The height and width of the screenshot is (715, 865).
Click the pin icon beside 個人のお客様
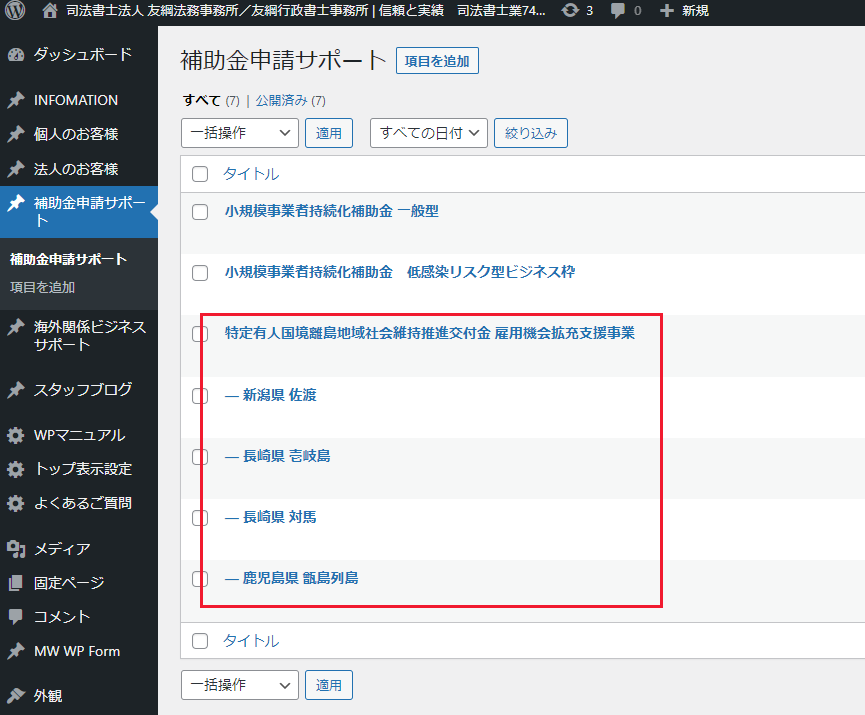(x=16, y=134)
